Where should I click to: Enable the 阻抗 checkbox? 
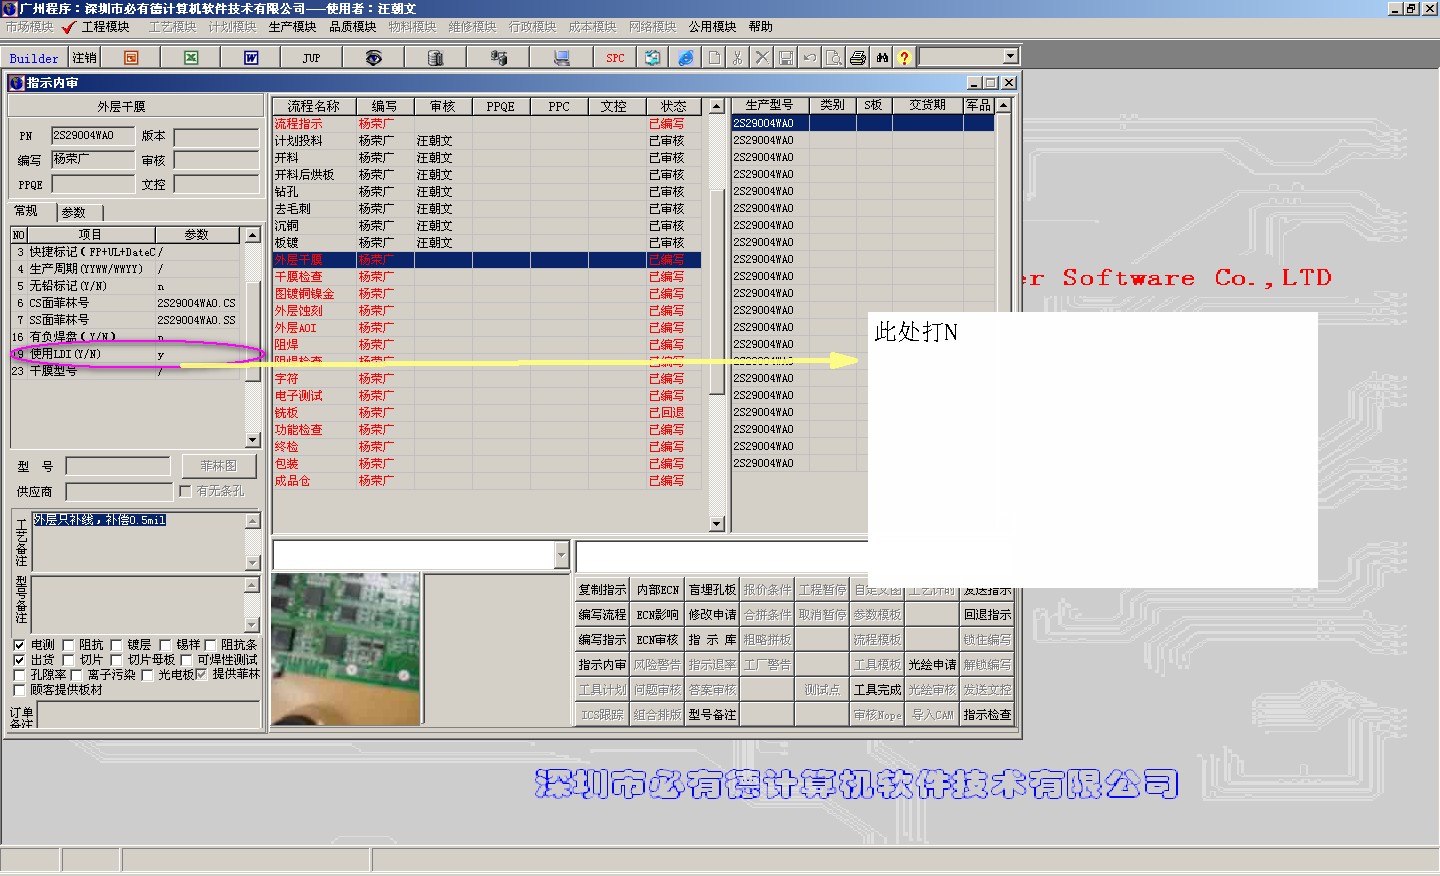click(68, 645)
